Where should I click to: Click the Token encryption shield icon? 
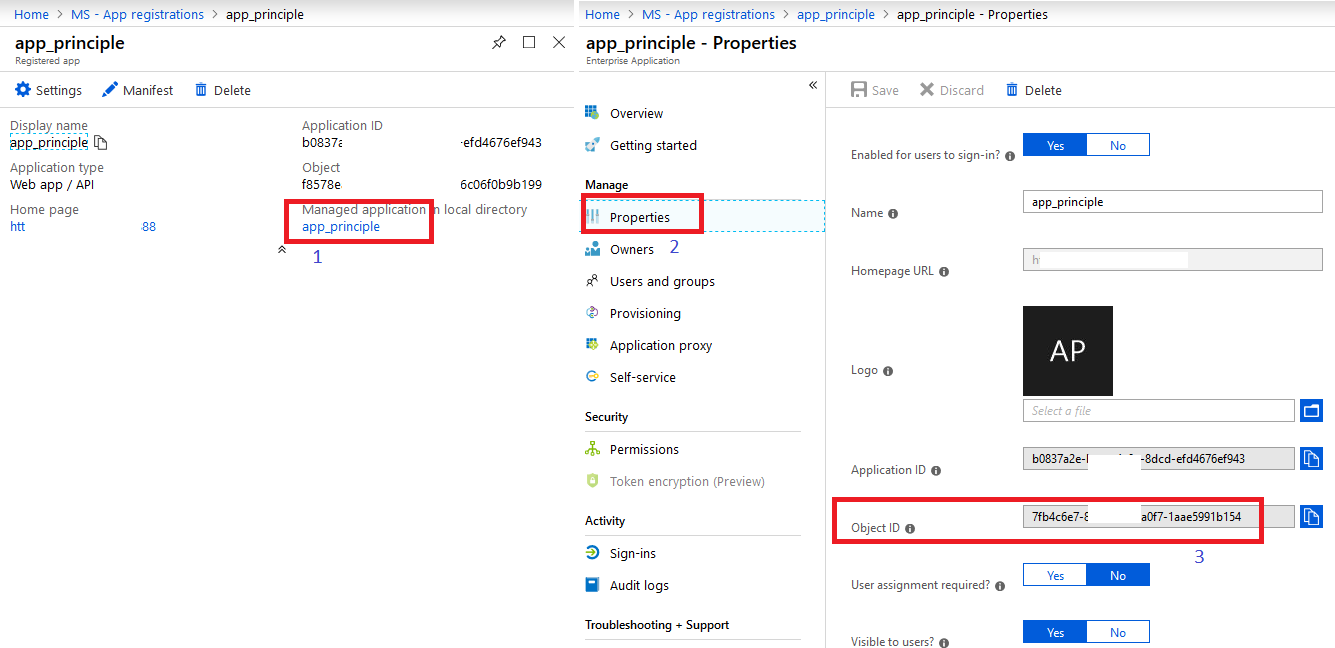pyautogui.click(x=592, y=481)
